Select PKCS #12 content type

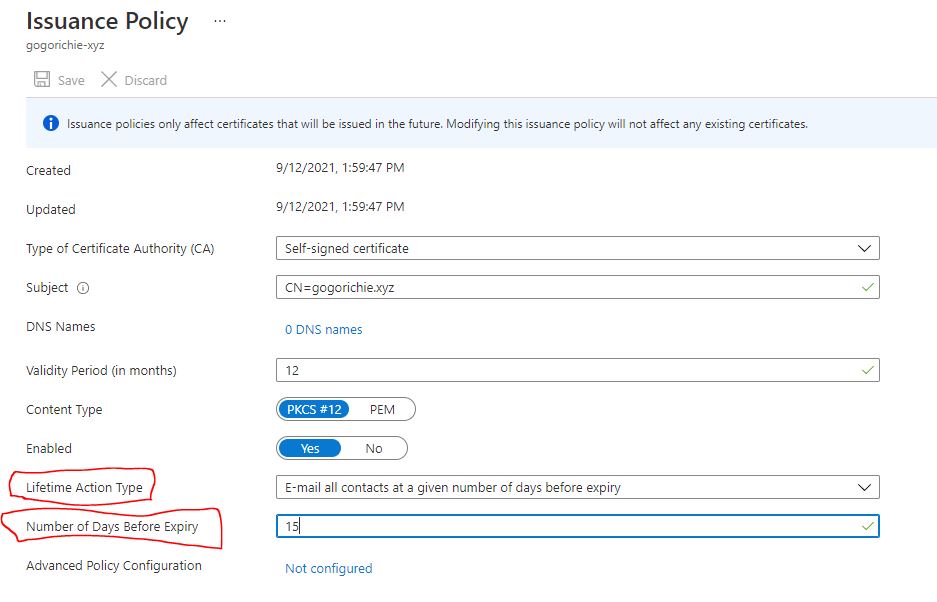pos(314,410)
